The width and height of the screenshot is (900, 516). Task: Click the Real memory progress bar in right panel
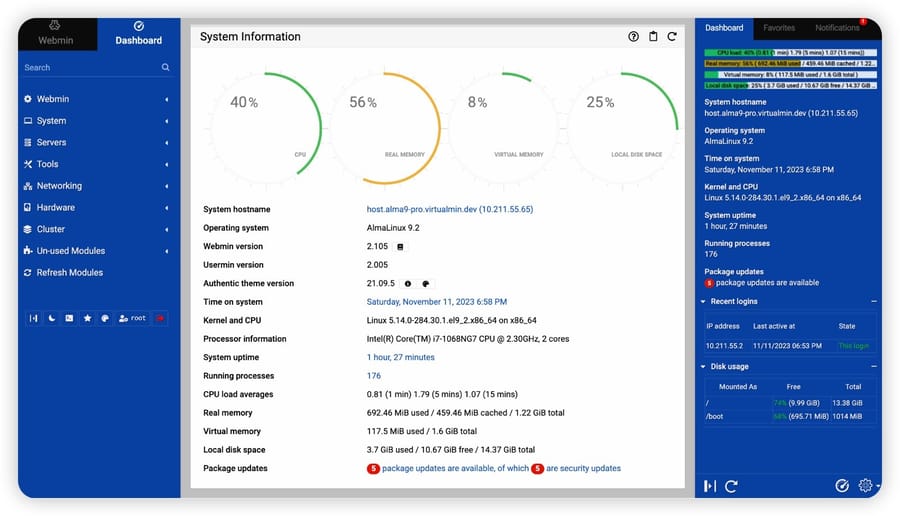[x=790, y=64]
